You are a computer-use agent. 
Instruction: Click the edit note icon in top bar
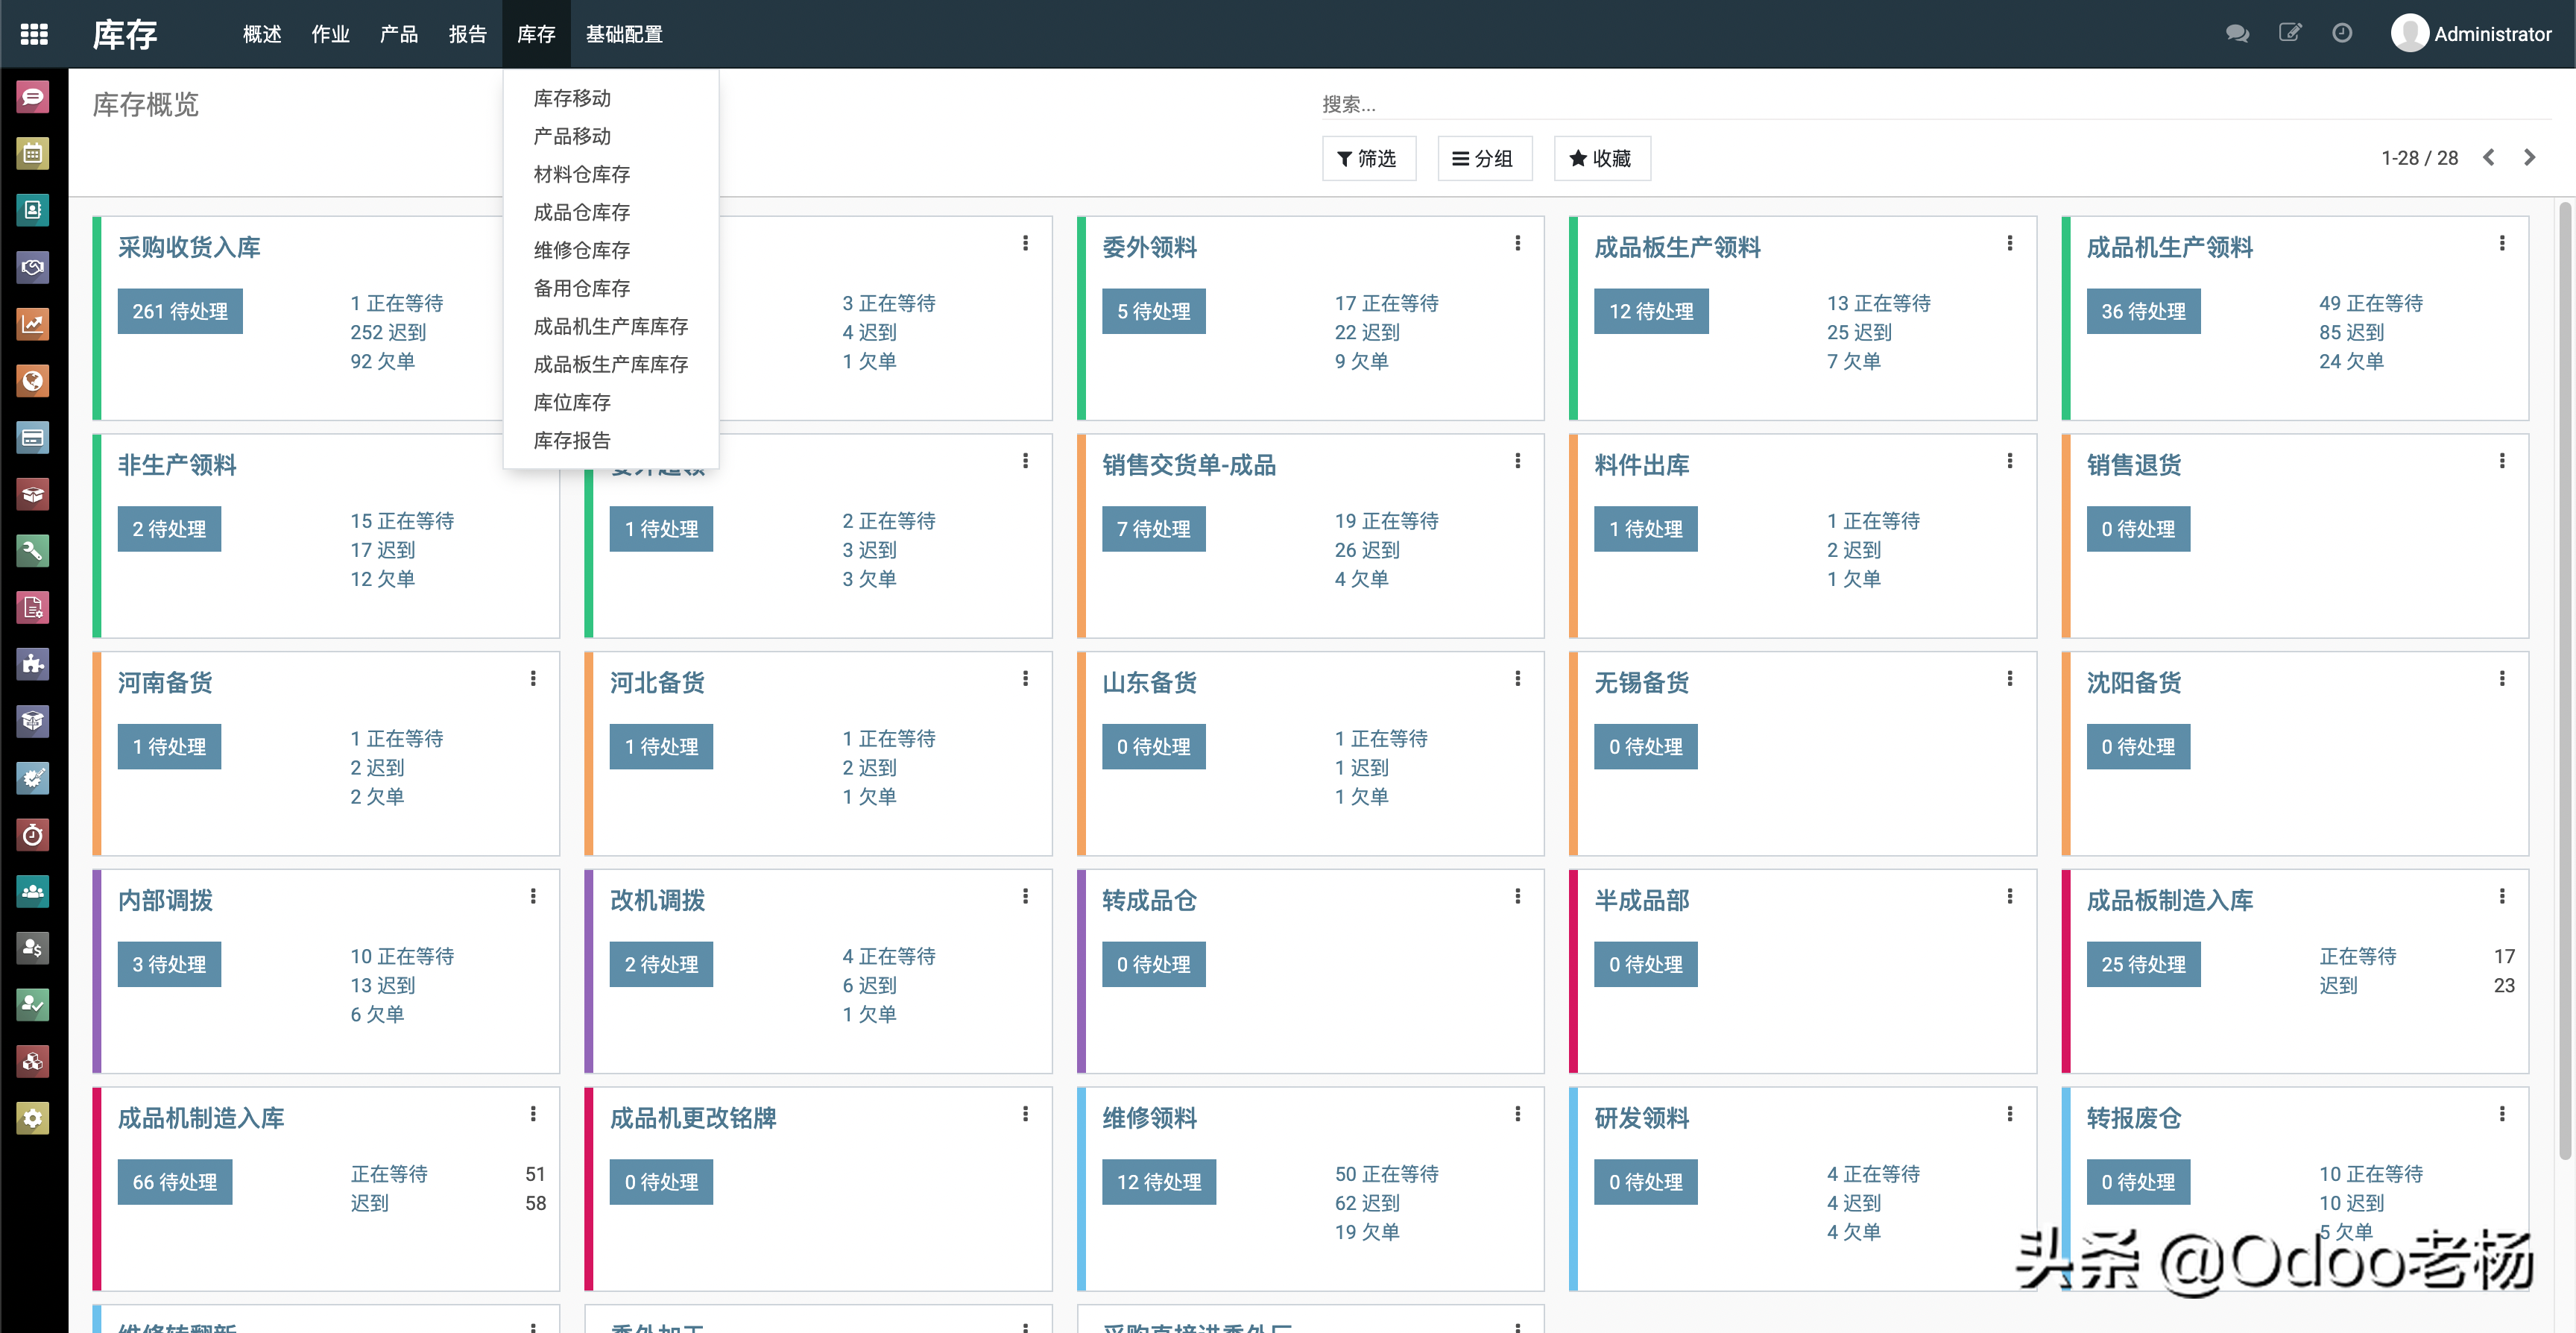pos(2290,33)
